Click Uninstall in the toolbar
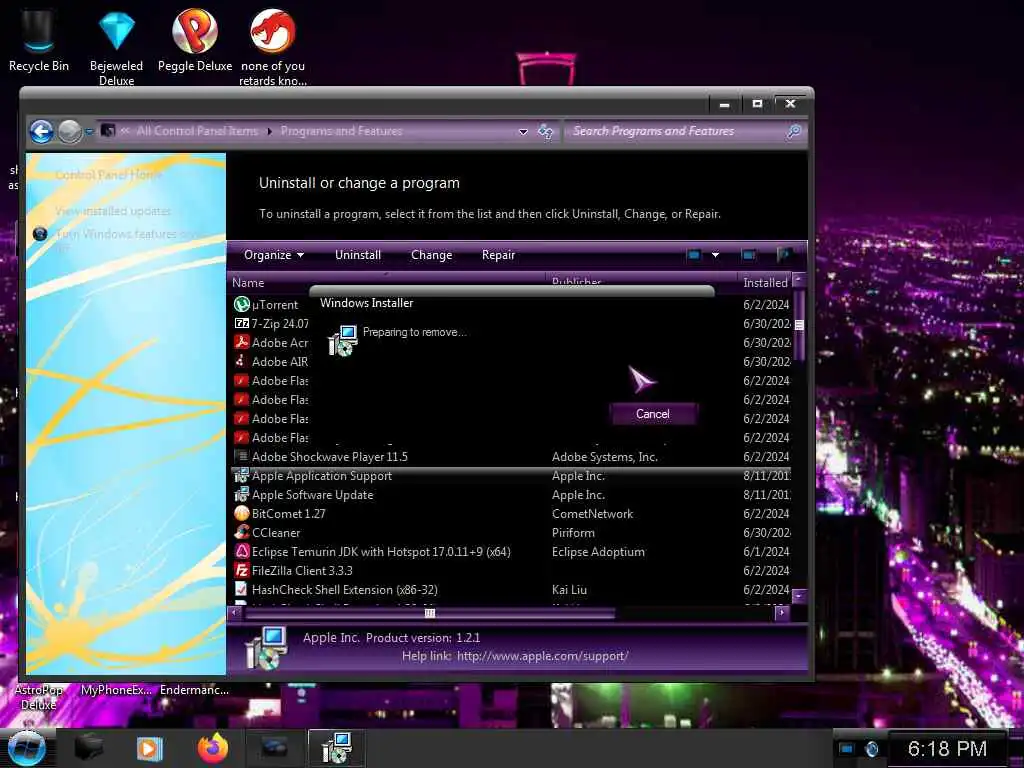This screenshot has height=768, width=1024. (358, 255)
